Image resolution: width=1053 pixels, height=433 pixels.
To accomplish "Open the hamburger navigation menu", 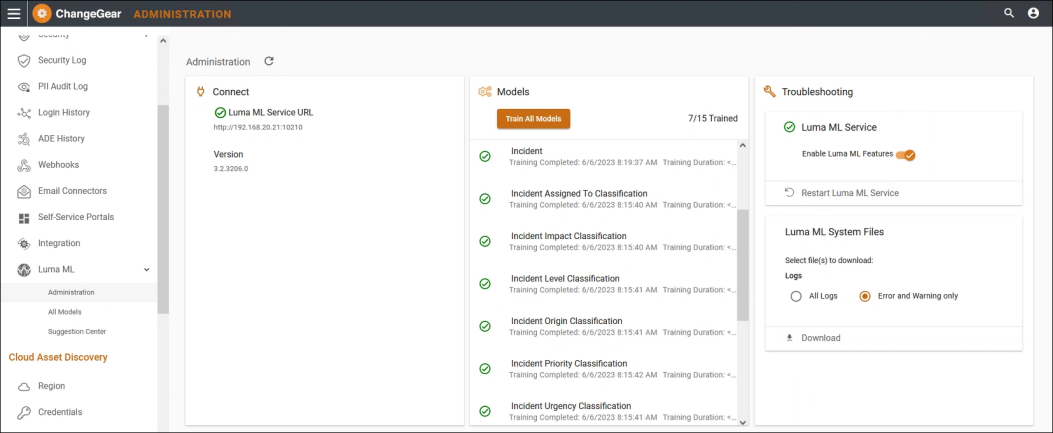I will (x=13, y=13).
